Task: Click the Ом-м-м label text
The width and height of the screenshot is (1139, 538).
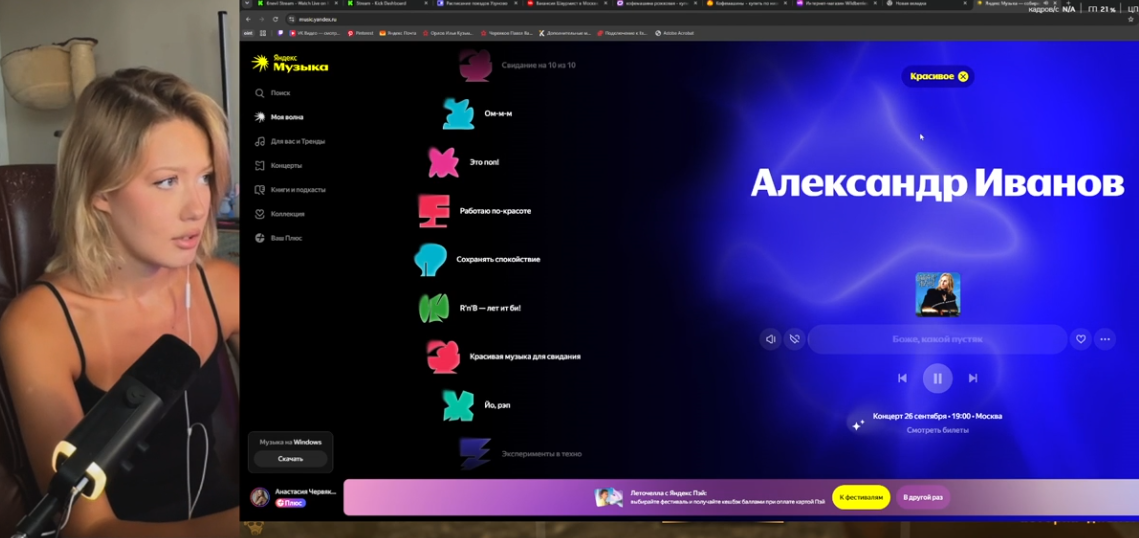Action: 498,114
